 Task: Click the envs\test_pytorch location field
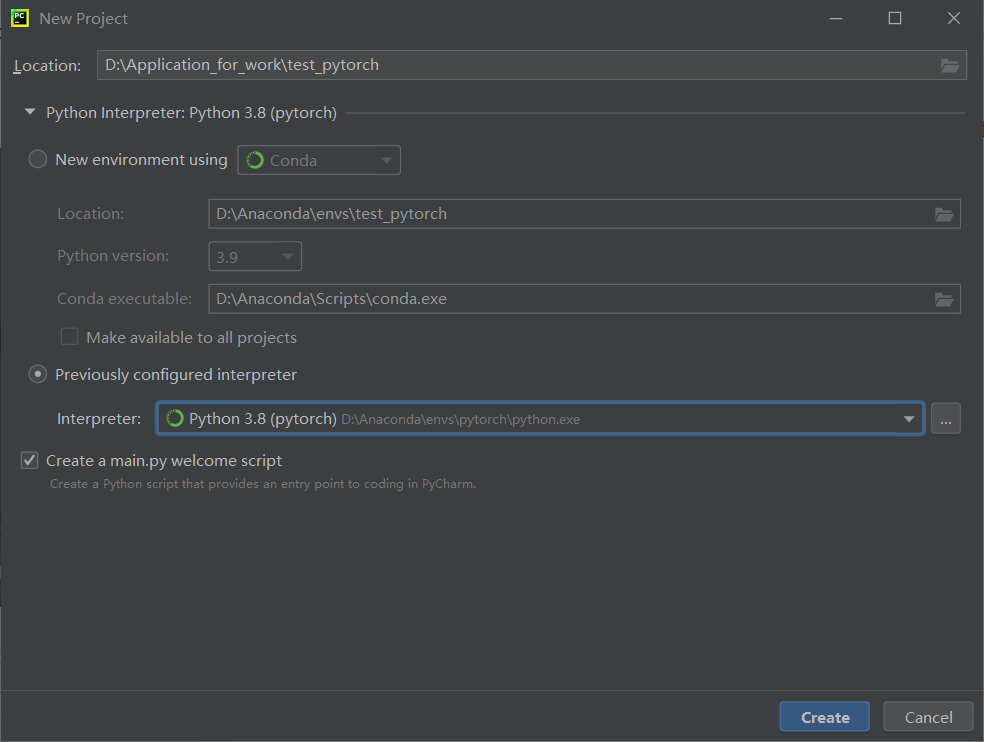pos(584,214)
